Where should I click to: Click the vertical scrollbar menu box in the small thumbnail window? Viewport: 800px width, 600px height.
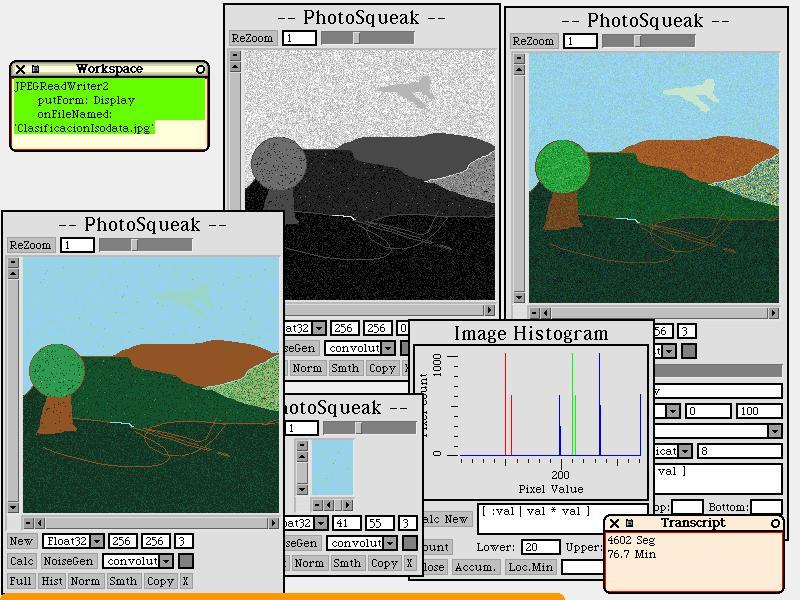[302, 445]
